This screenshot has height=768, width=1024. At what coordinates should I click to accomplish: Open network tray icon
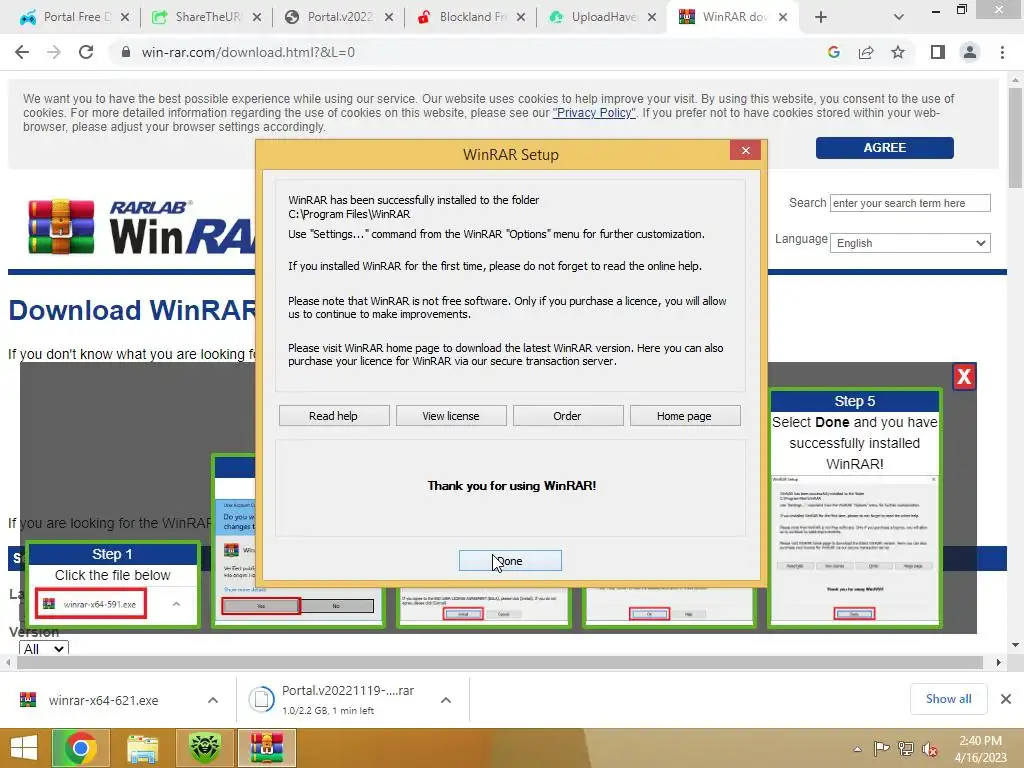point(905,748)
